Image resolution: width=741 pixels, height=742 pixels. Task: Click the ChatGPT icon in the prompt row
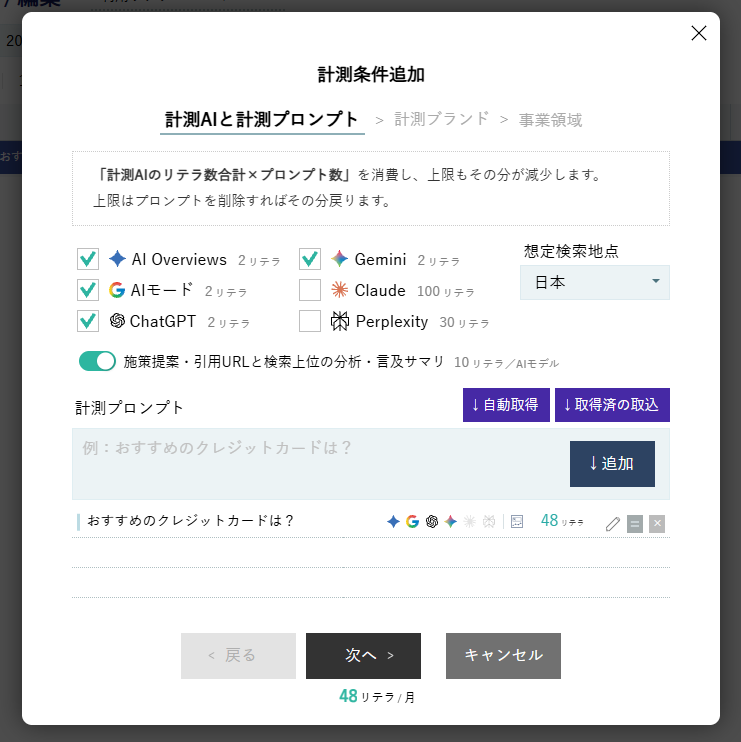tap(432, 521)
